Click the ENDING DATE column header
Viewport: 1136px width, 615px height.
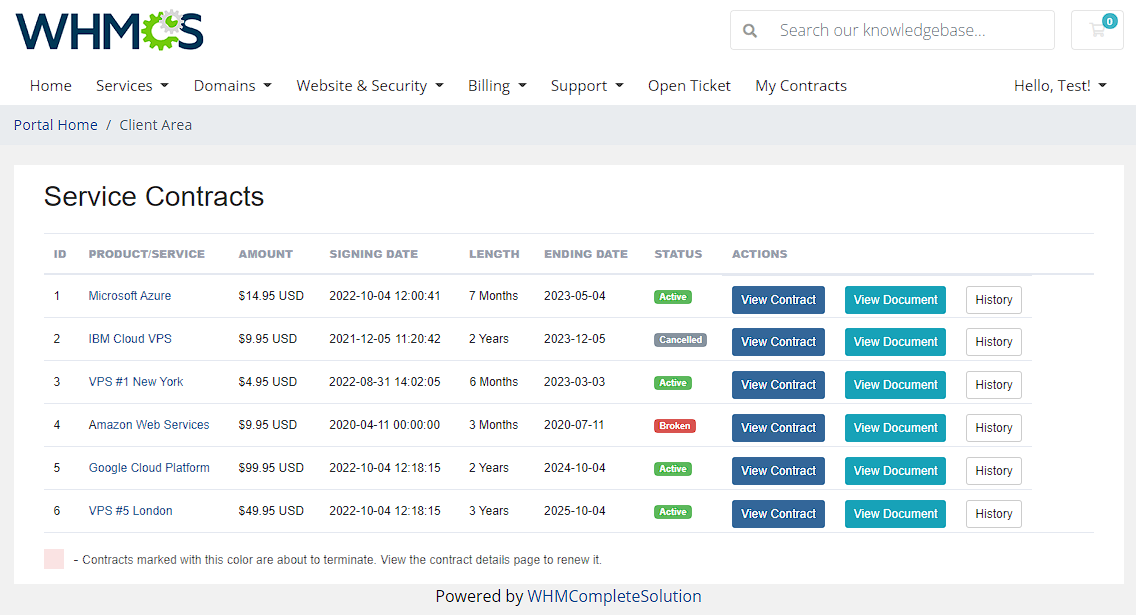[x=586, y=254]
